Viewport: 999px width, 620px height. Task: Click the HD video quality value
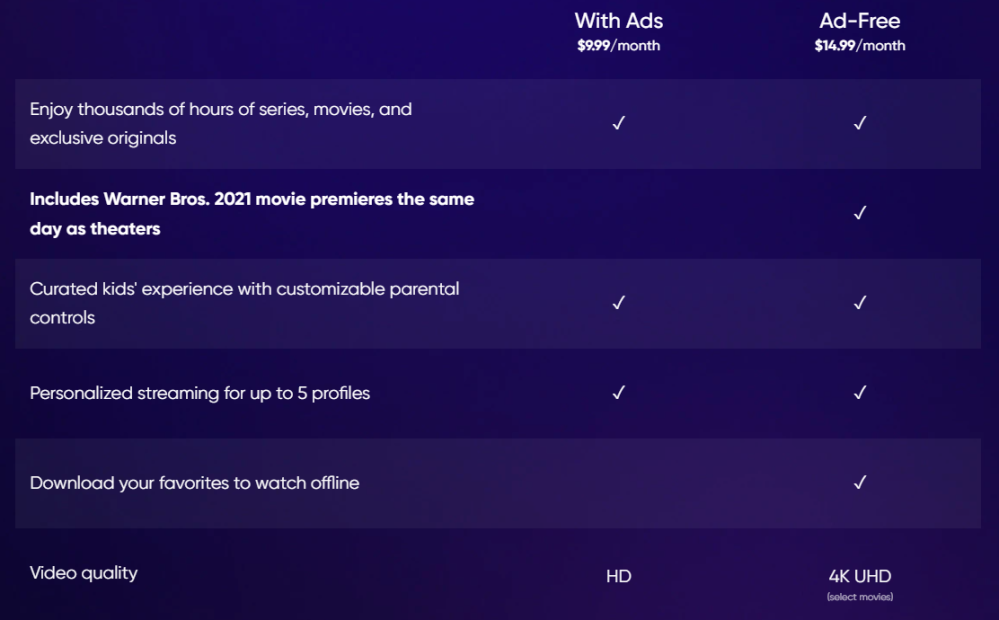pyautogui.click(x=619, y=576)
